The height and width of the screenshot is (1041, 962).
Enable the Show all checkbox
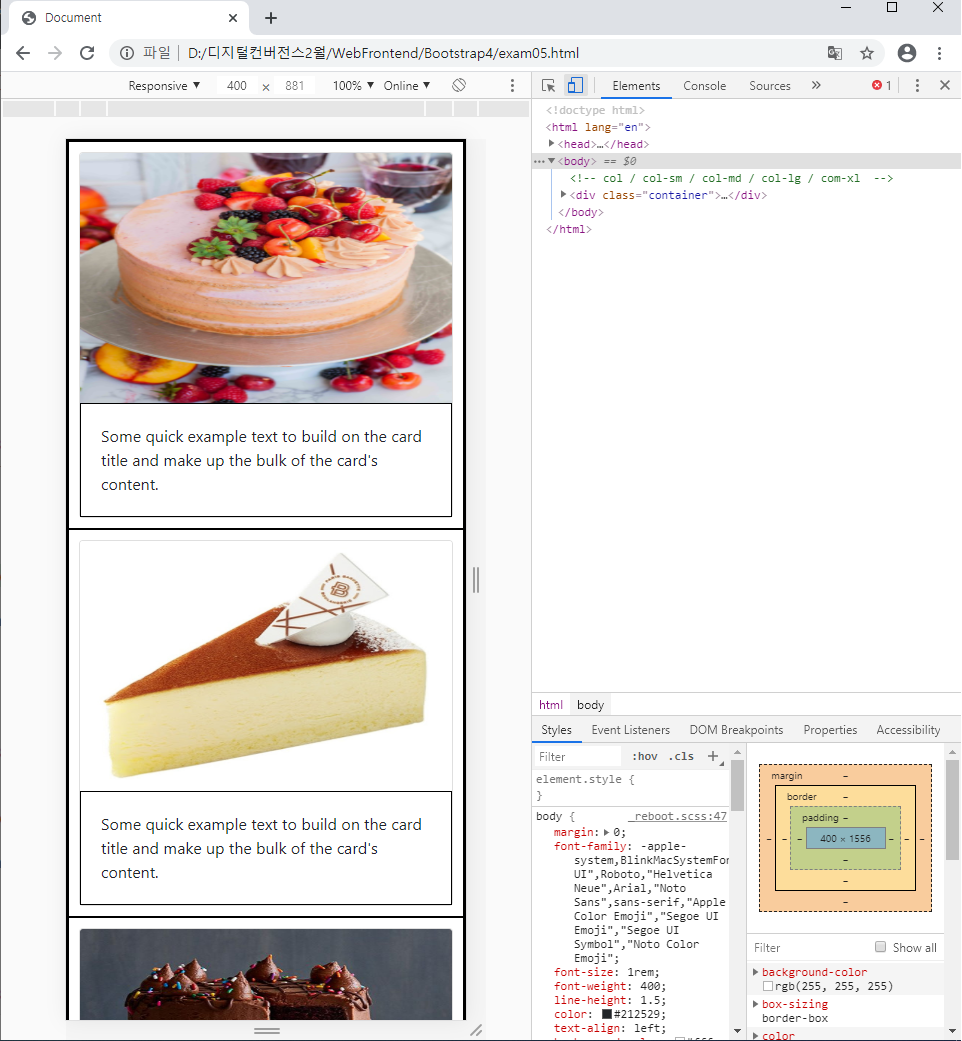tap(880, 947)
